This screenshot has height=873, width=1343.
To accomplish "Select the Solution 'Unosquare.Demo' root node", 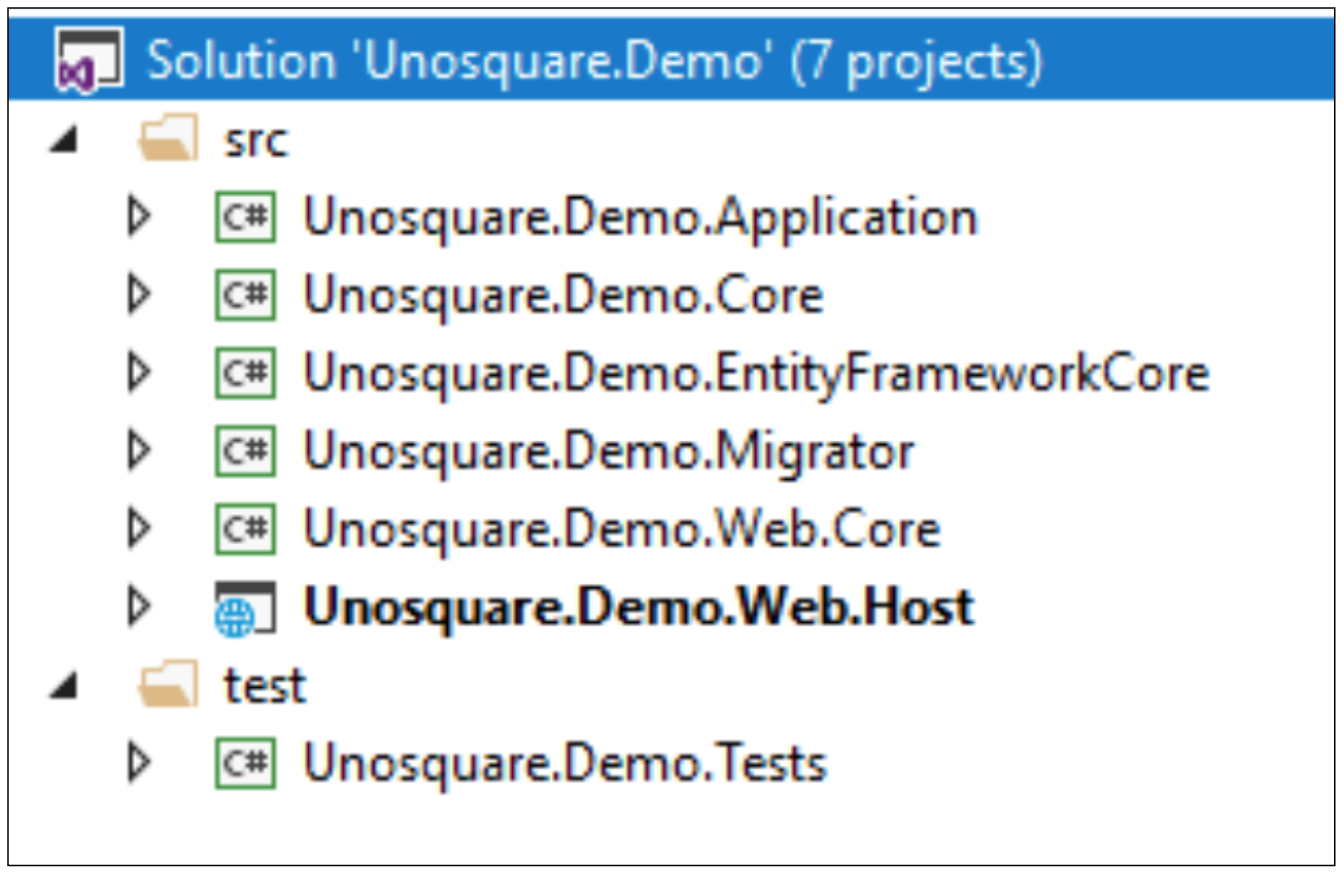I will pyautogui.click(x=594, y=61).
